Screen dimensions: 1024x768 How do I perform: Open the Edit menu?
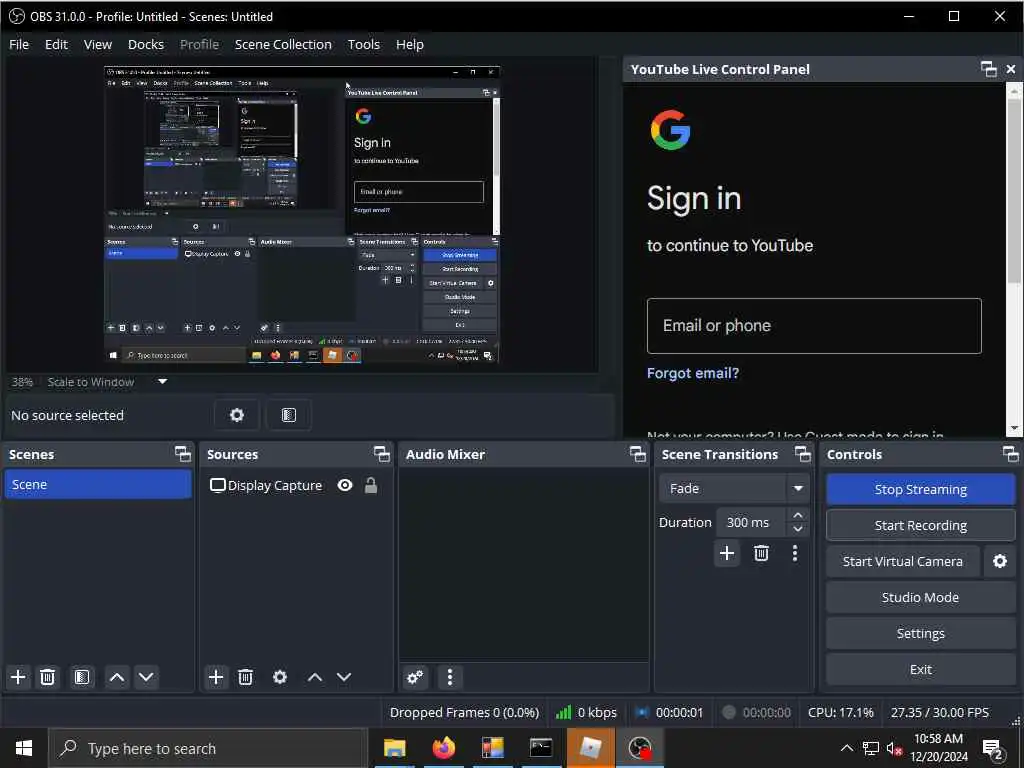[56, 44]
